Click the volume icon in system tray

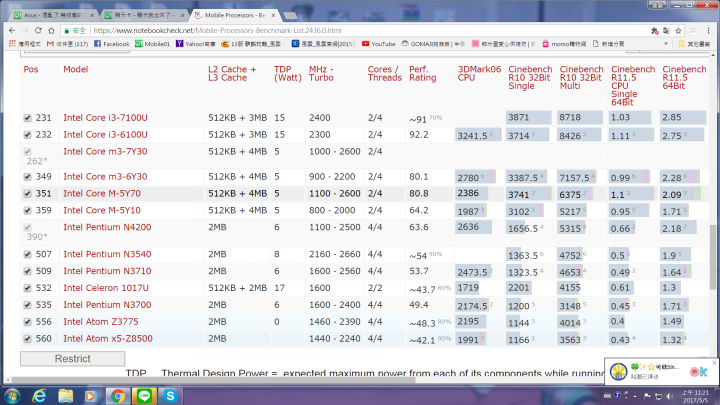[669, 396]
